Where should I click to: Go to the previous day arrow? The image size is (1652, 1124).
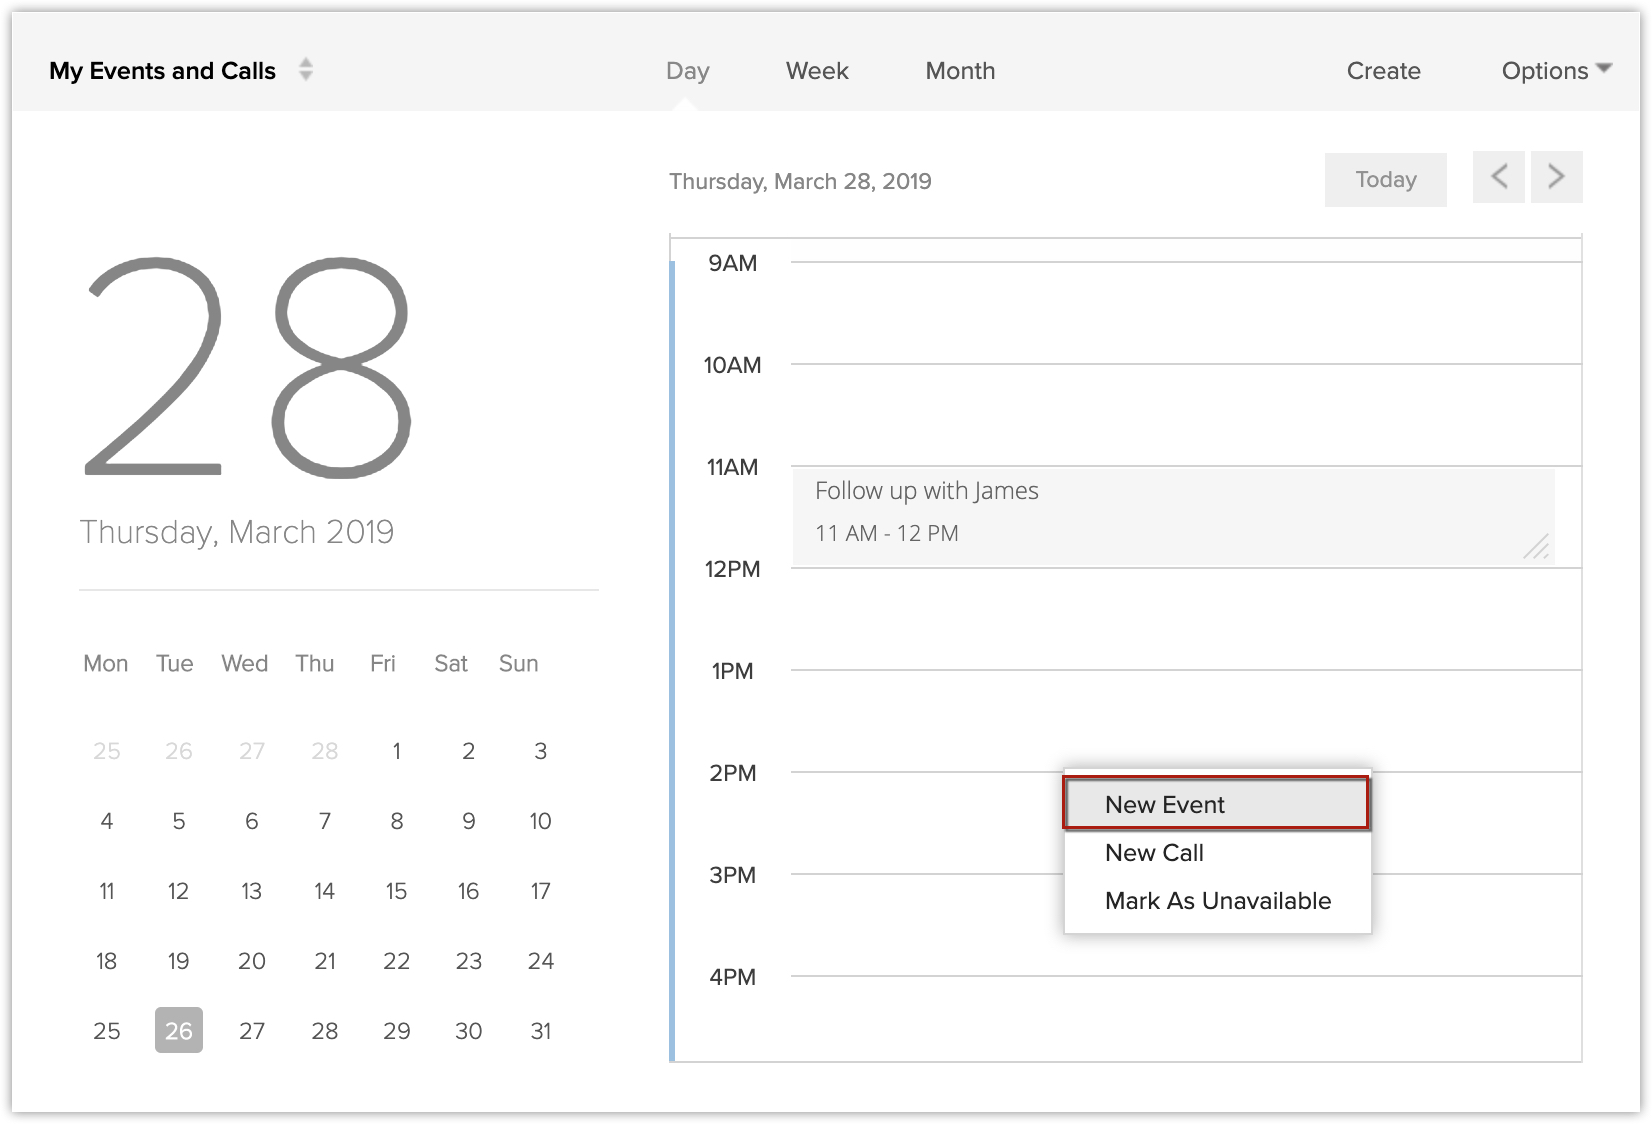click(1498, 177)
